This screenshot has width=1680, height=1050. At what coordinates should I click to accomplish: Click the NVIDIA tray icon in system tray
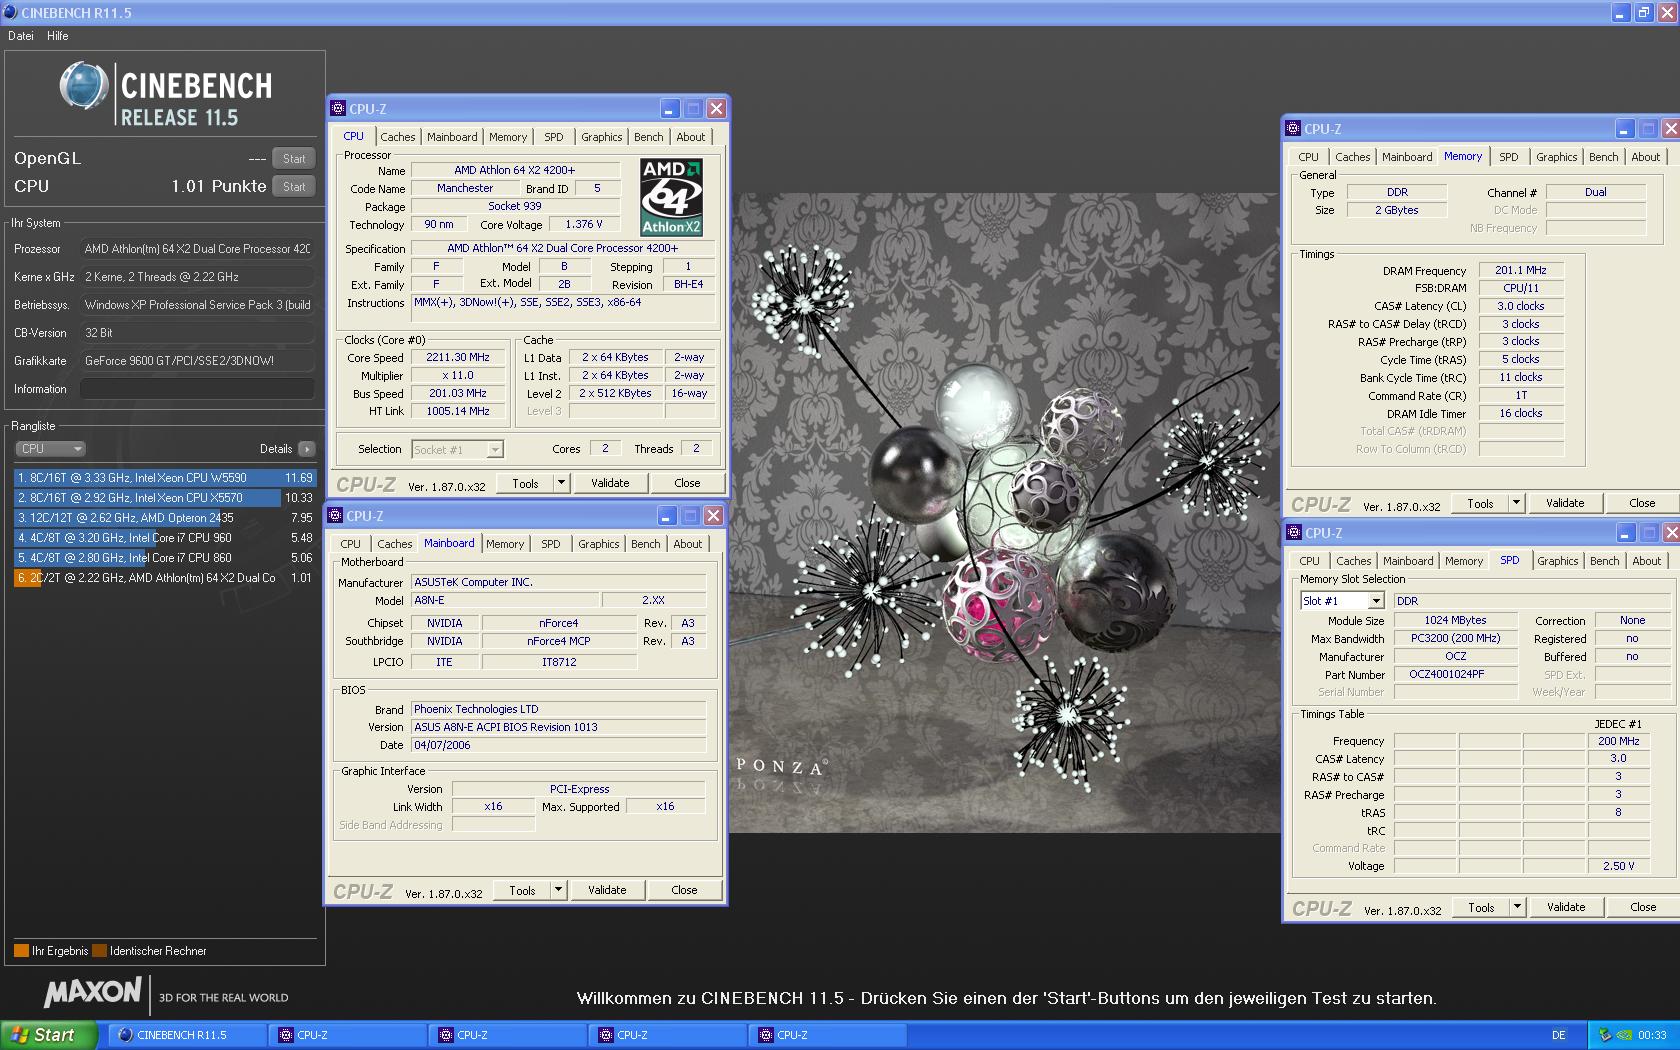click(x=1625, y=1035)
